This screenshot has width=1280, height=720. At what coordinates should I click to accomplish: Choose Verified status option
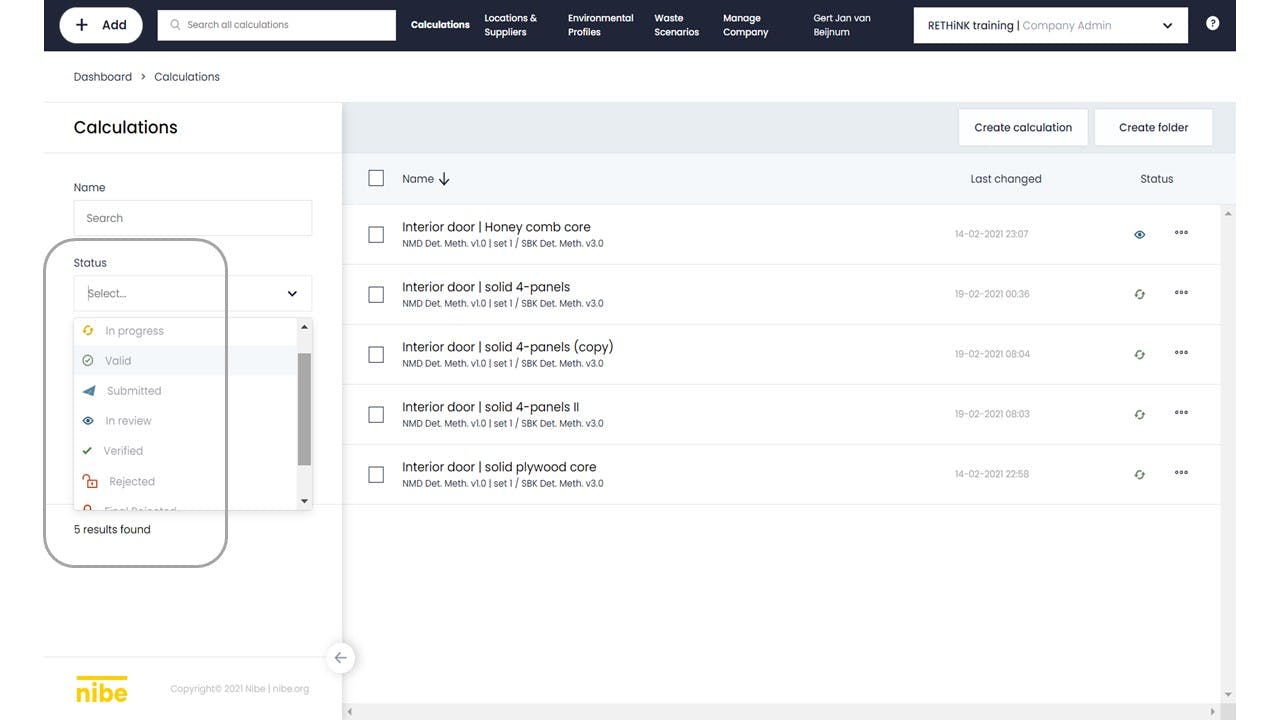coord(186,451)
